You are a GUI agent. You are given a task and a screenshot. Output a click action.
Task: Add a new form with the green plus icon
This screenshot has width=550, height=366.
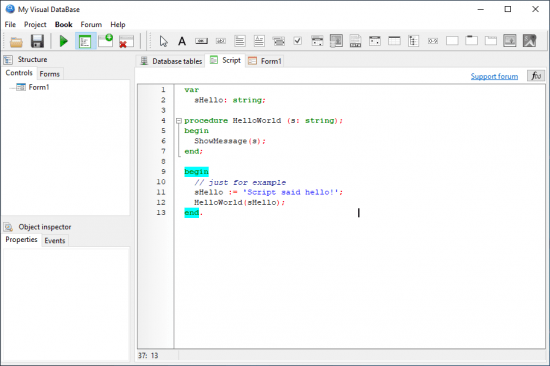click(106, 41)
